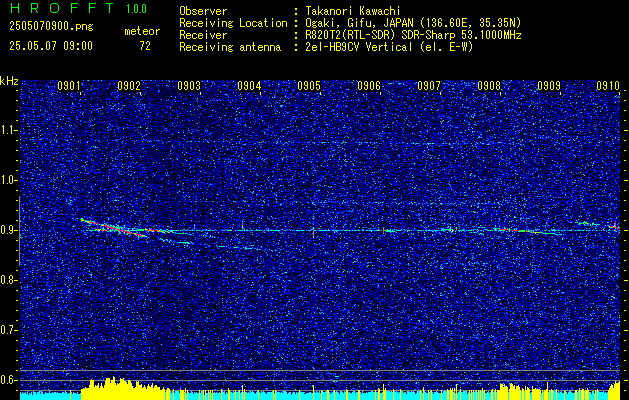Click the R820T2(RTL-SDR) receiver text
Viewport: 629px width, 400px height.
(x=413, y=35)
